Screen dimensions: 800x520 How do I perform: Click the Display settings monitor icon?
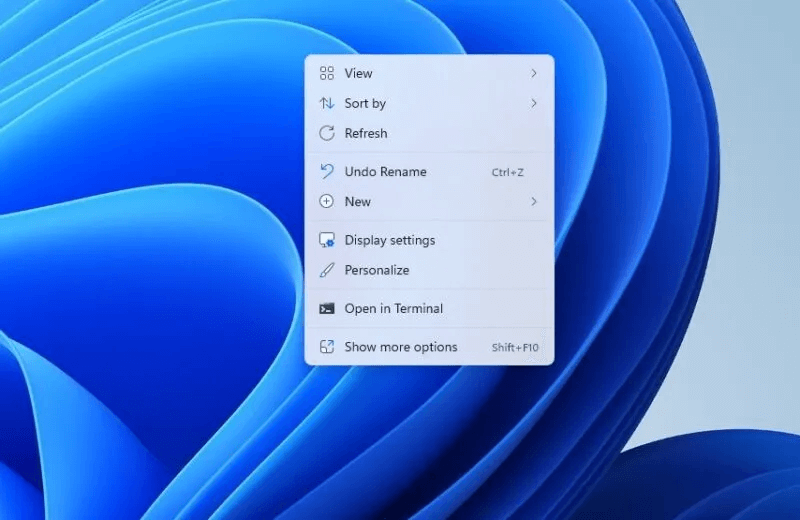point(327,240)
